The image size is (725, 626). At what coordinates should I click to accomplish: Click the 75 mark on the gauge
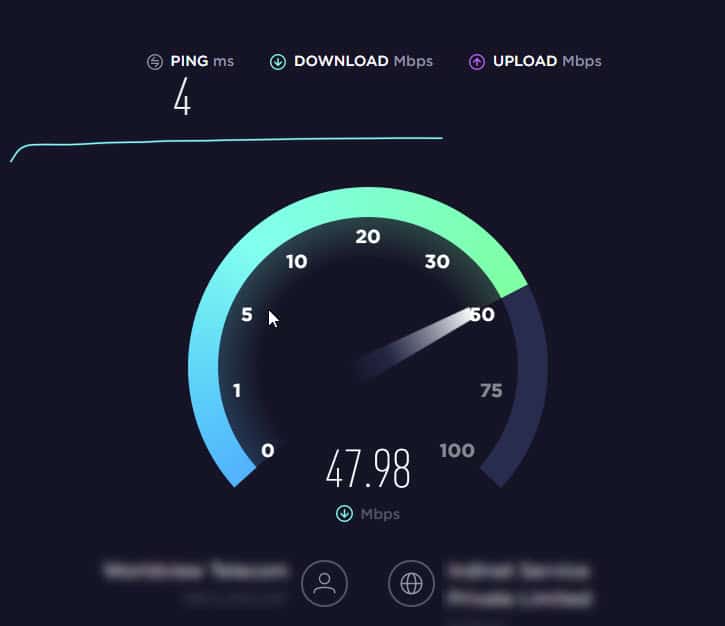click(x=491, y=391)
